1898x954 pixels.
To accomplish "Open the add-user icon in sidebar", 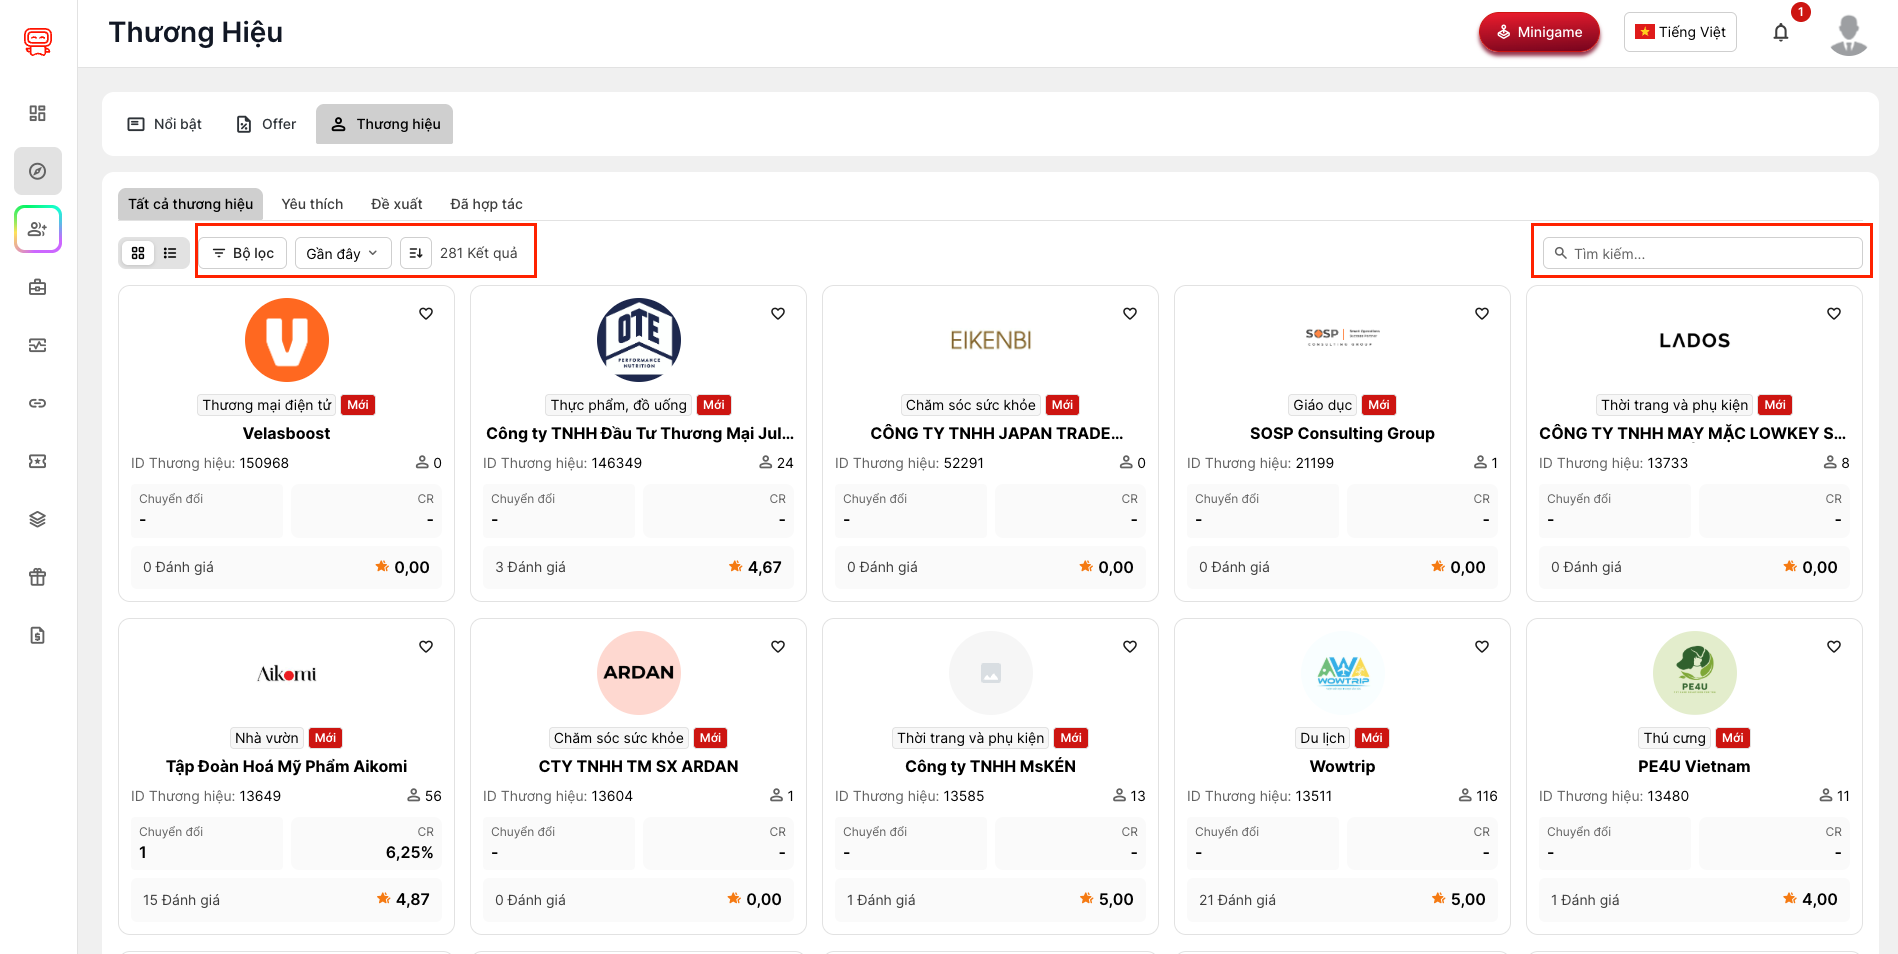I will (x=38, y=229).
